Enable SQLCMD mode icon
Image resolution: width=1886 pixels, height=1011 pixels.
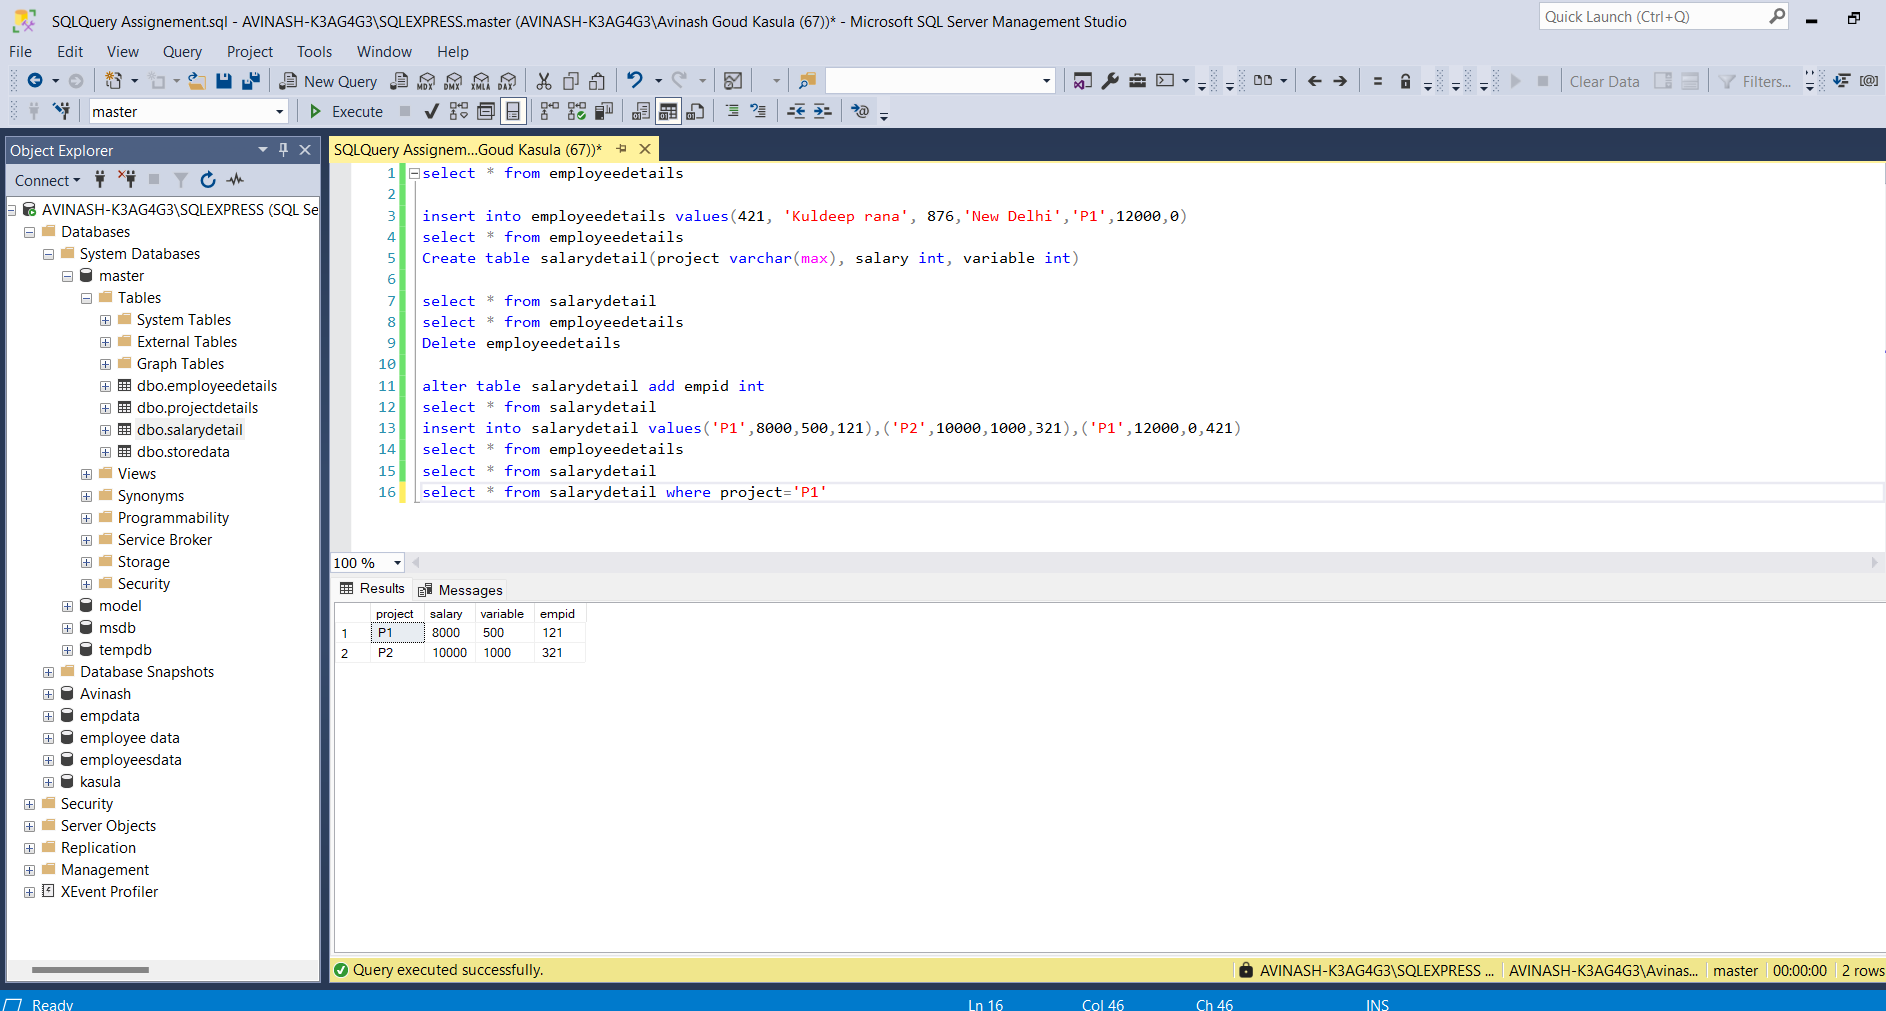click(x=858, y=111)
